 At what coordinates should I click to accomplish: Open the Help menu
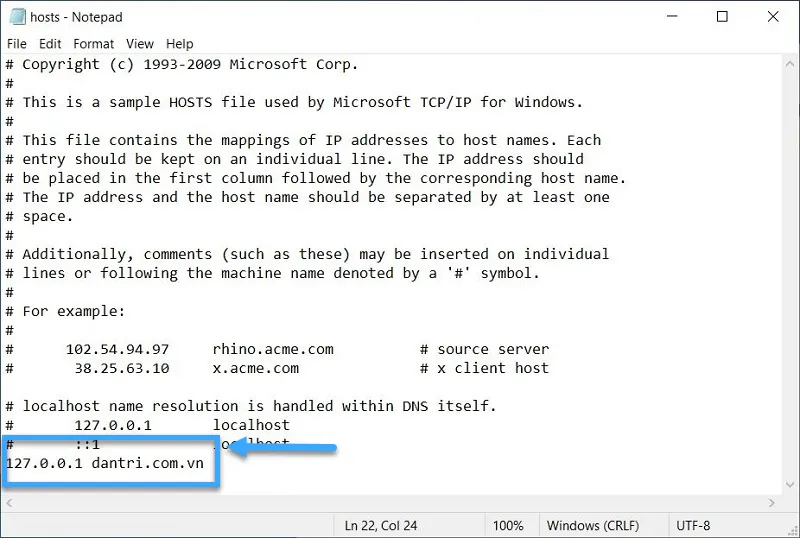180,44
